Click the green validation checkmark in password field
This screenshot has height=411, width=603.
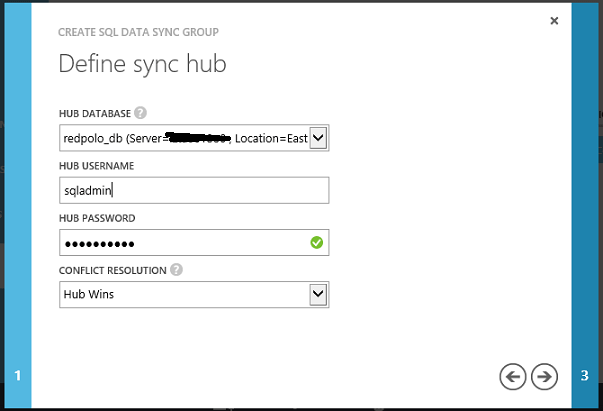pos(316,243)
